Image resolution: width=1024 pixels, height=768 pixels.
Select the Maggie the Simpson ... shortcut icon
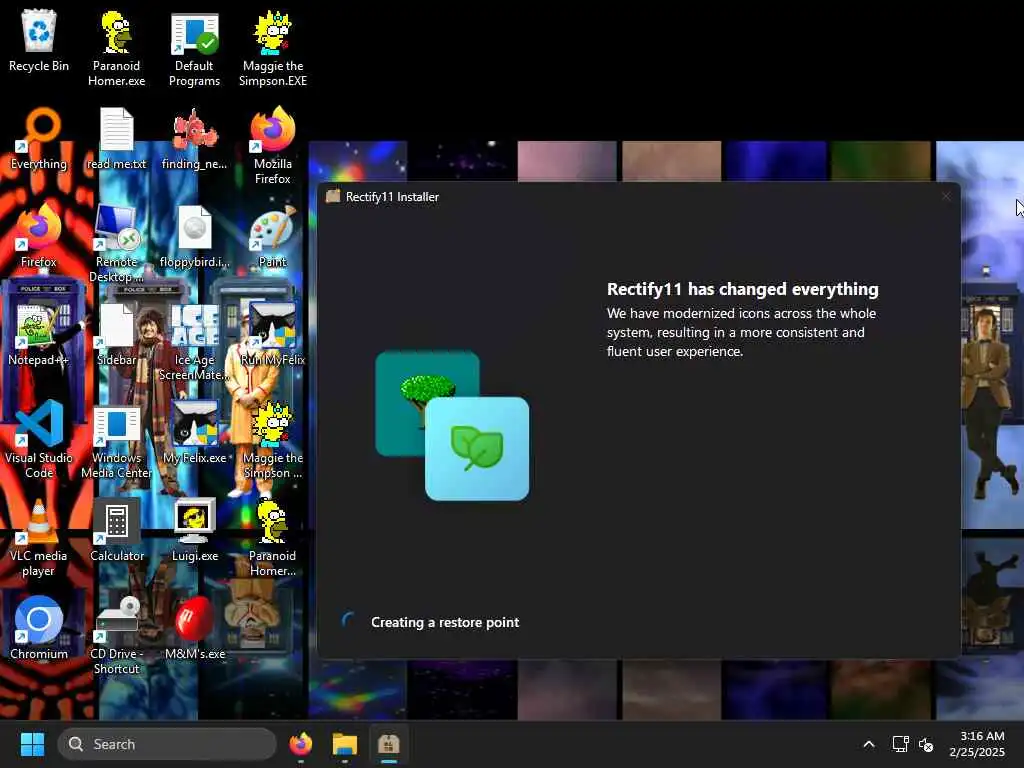tap(272, 440)
